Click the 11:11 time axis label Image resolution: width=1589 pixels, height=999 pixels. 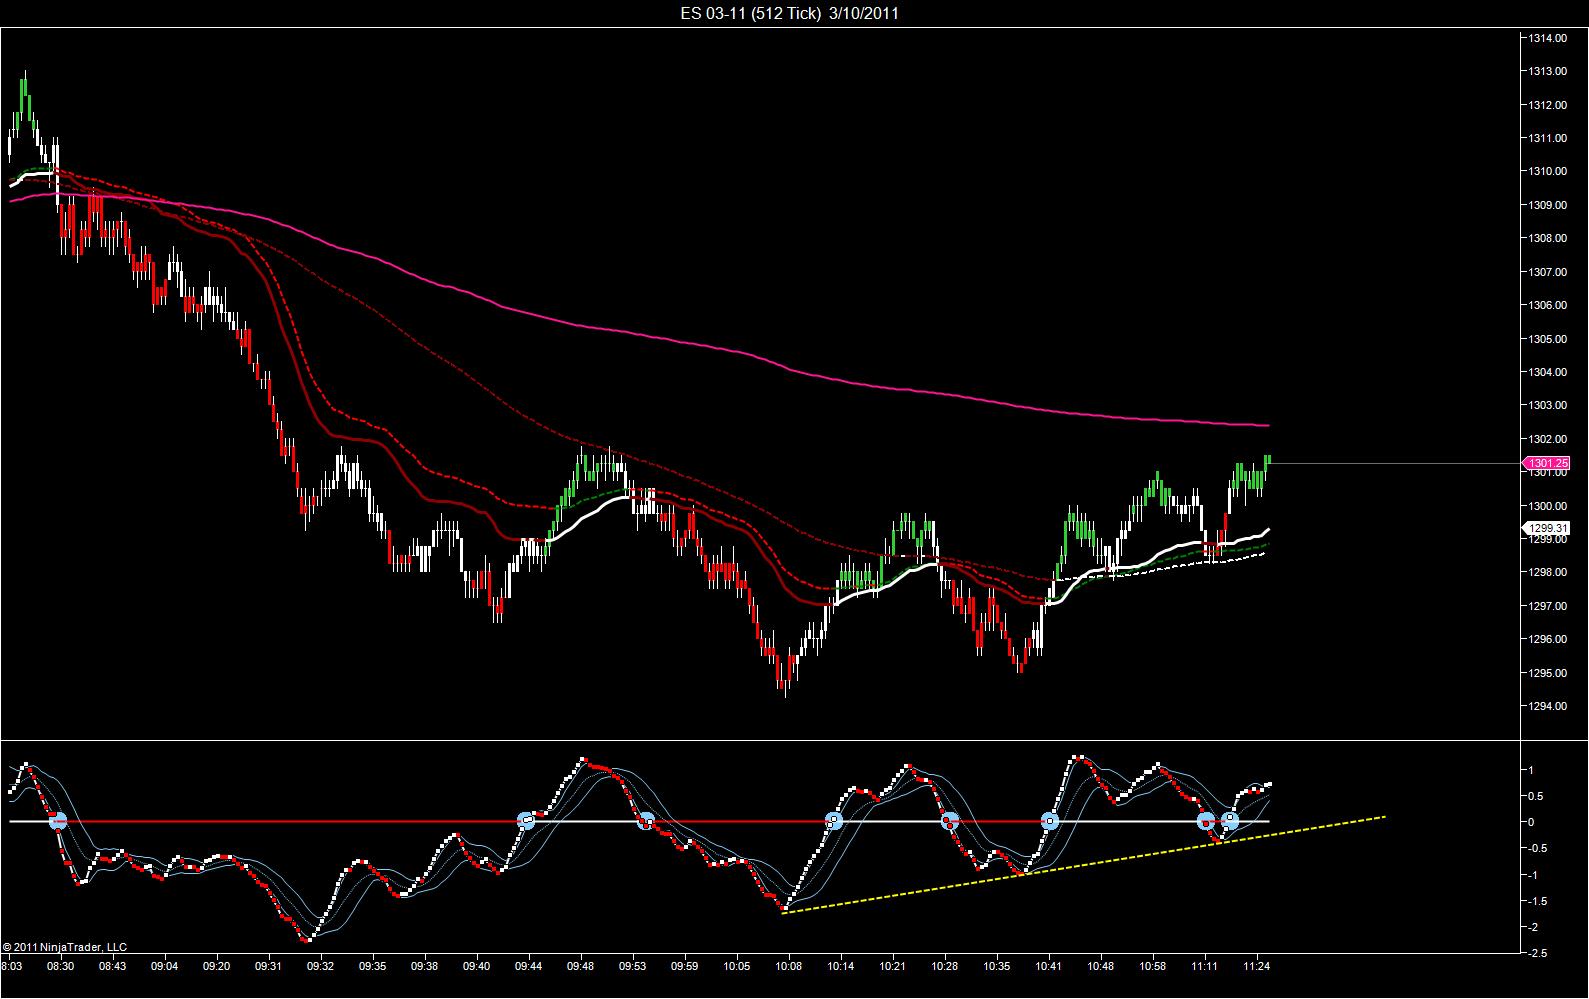pos(1204,967)
